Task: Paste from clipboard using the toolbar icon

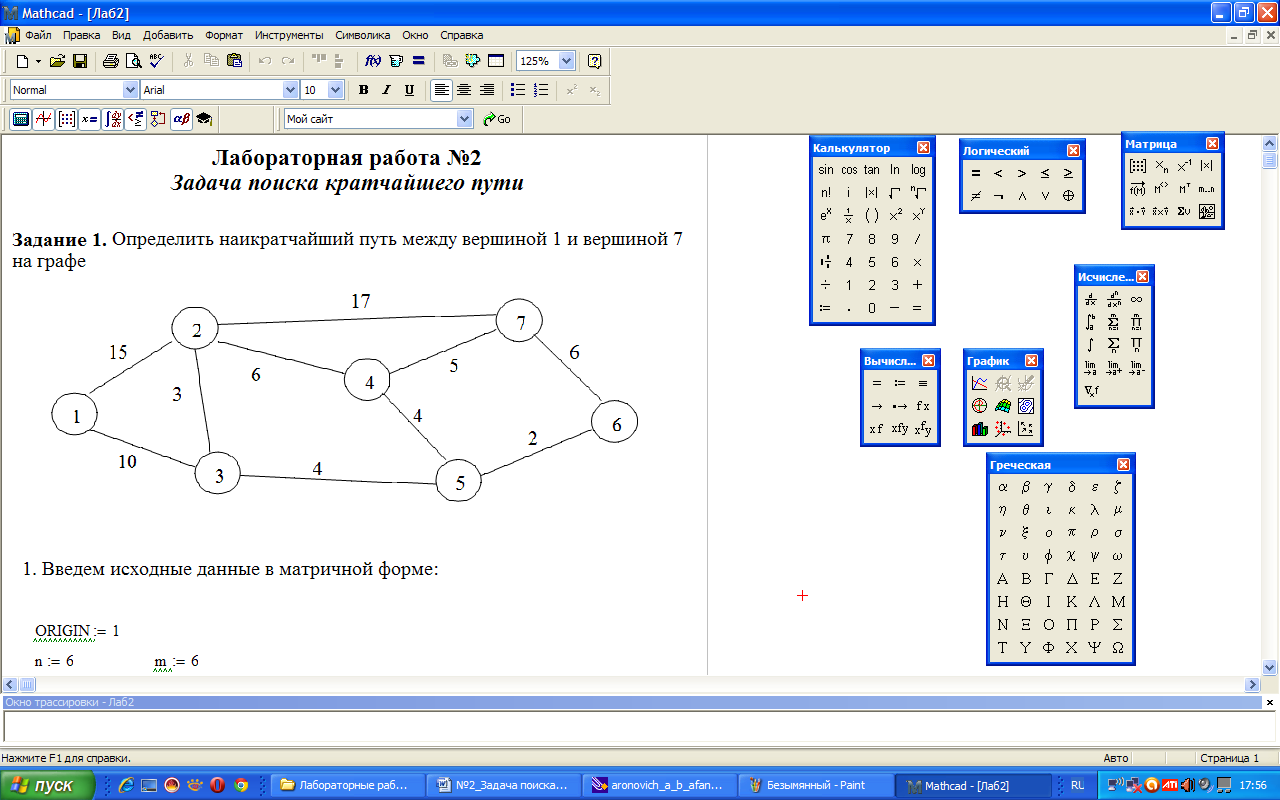Action: (x=234, y=61)
